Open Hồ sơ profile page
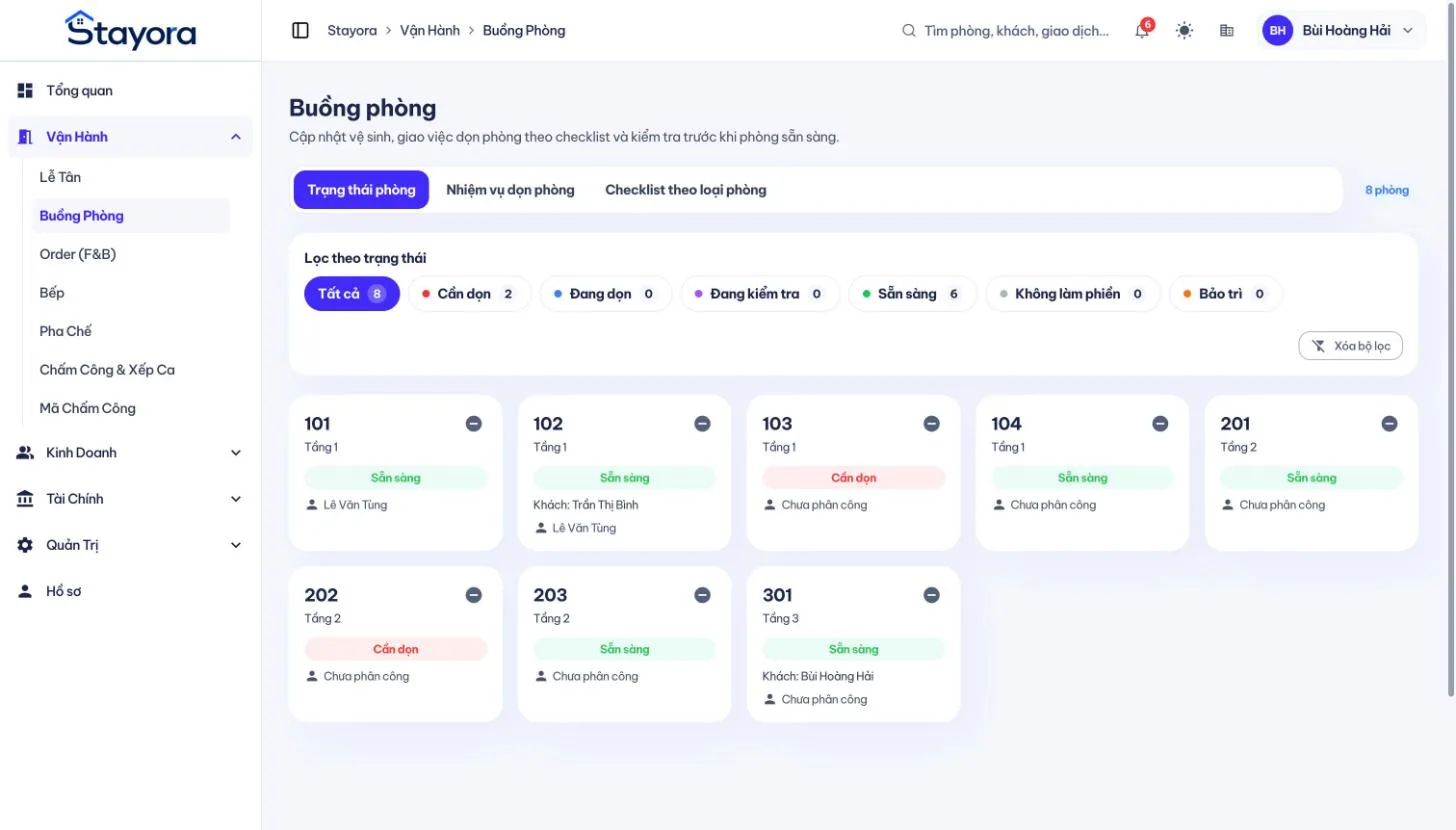Image resolution: width=1456 pixels, height=830 pixels. [x=130, y=591]
